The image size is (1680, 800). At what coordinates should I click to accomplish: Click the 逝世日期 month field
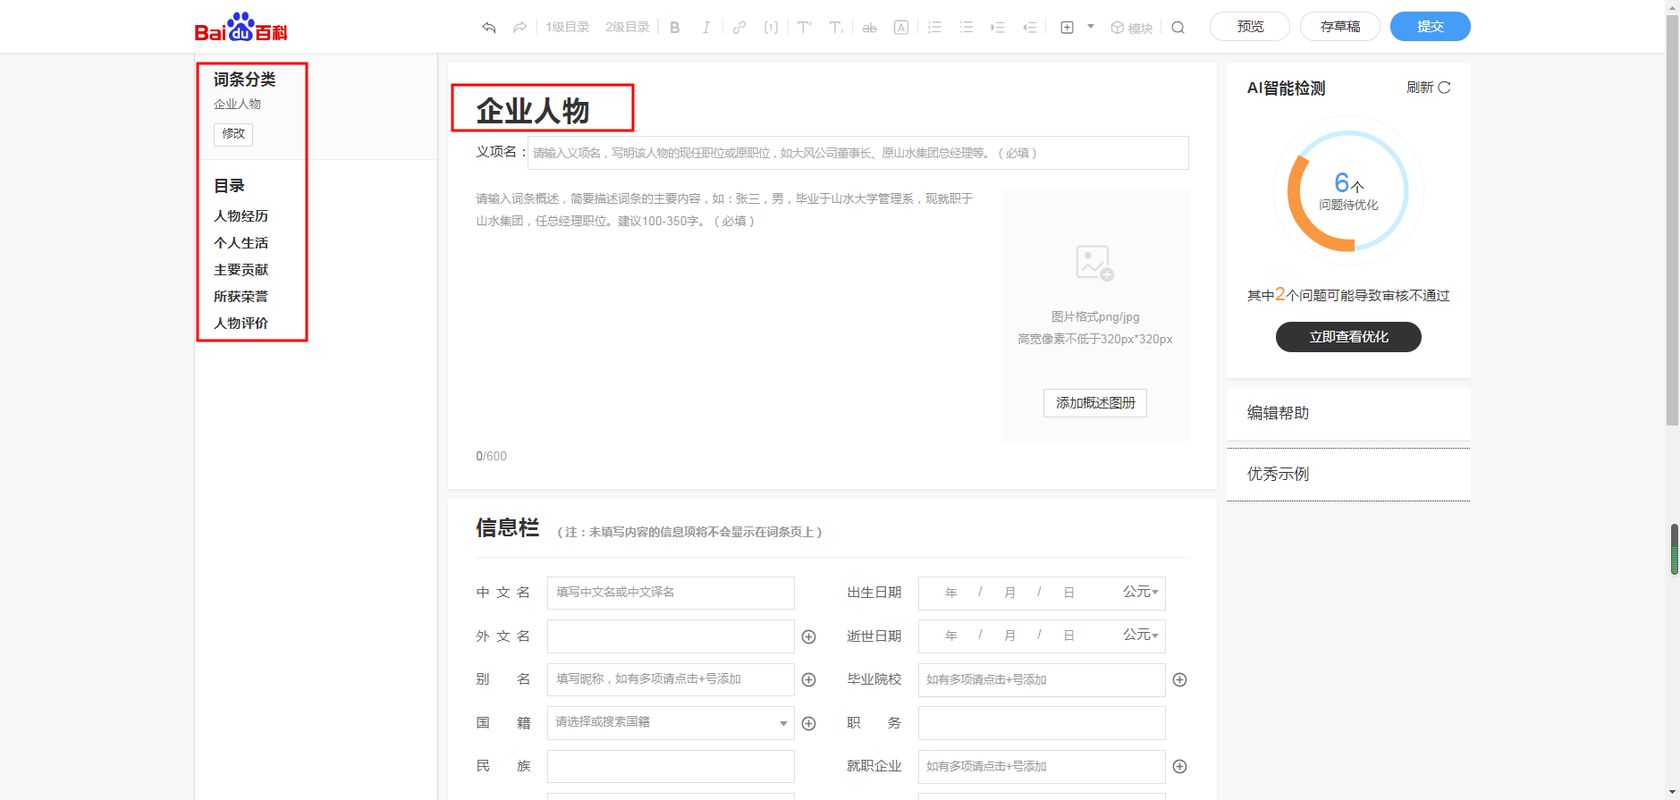pyautogui.click(x=1010, y=636)
